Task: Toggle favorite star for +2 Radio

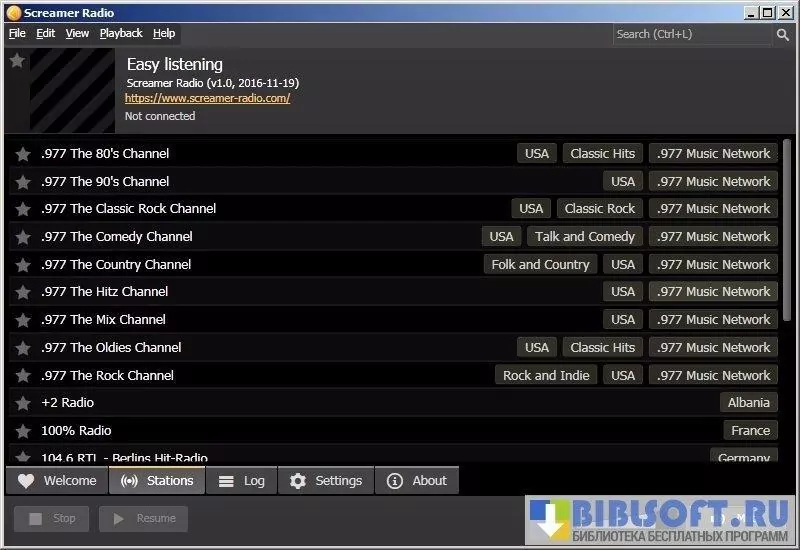Action: 23,403
